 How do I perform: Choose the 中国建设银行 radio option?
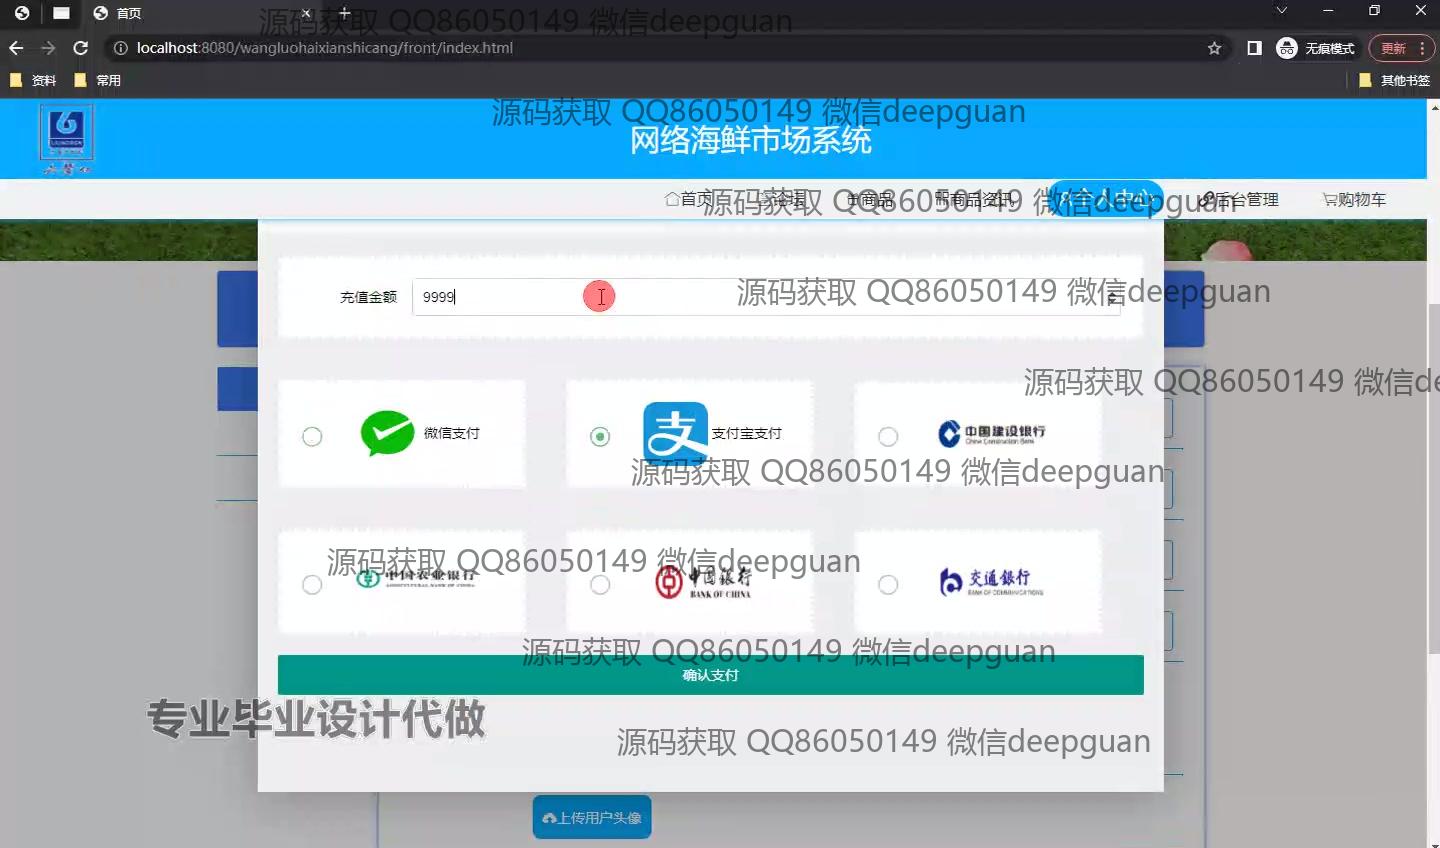[888, 436]
